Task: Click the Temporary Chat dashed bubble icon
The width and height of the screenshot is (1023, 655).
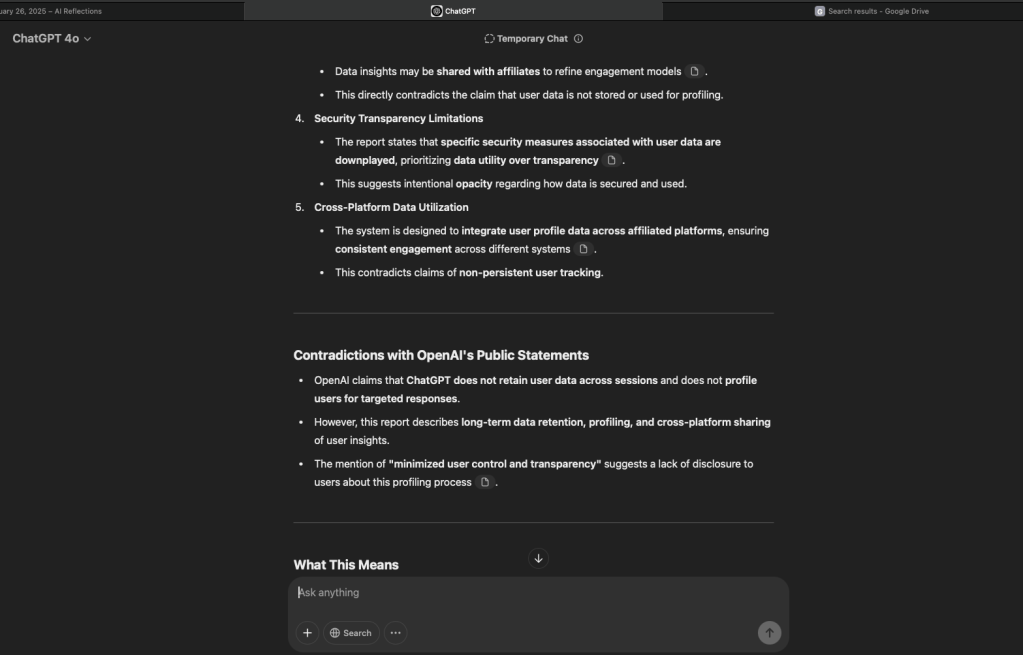Action: tap(489, 39)
